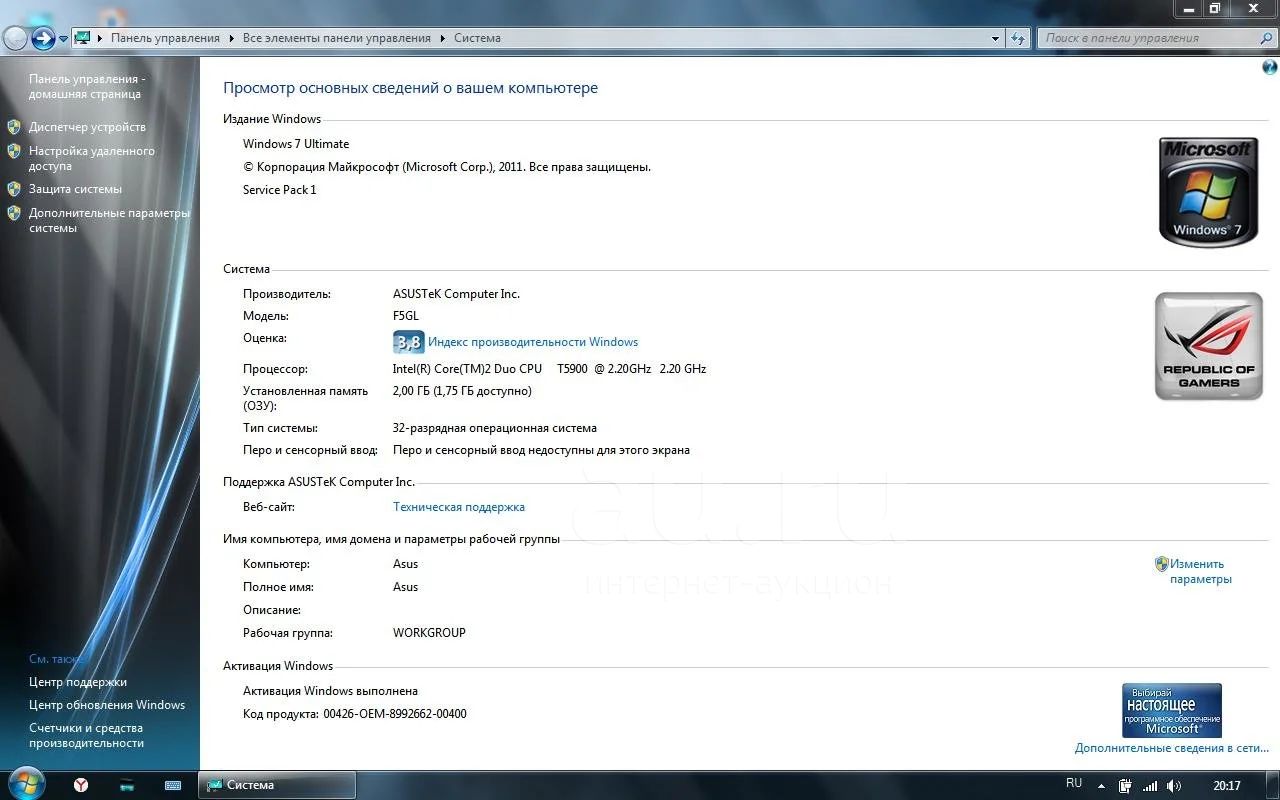This screenshot has height=800, width=1280.
Task: Click the Republic of Gamers logo
Action: 1208,346
